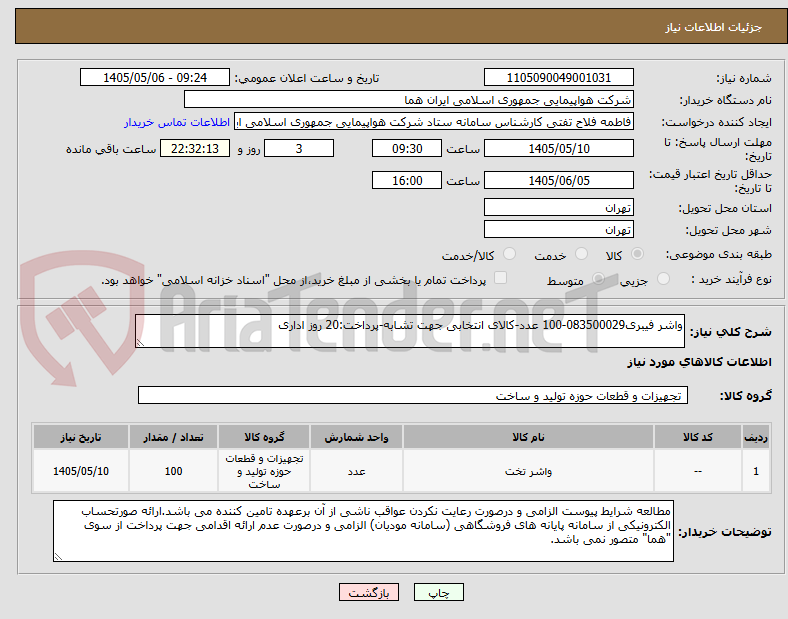Click the تاریخ نیاز column header
This screenshot has height=619, width=788.
click(x=81, y=437)
